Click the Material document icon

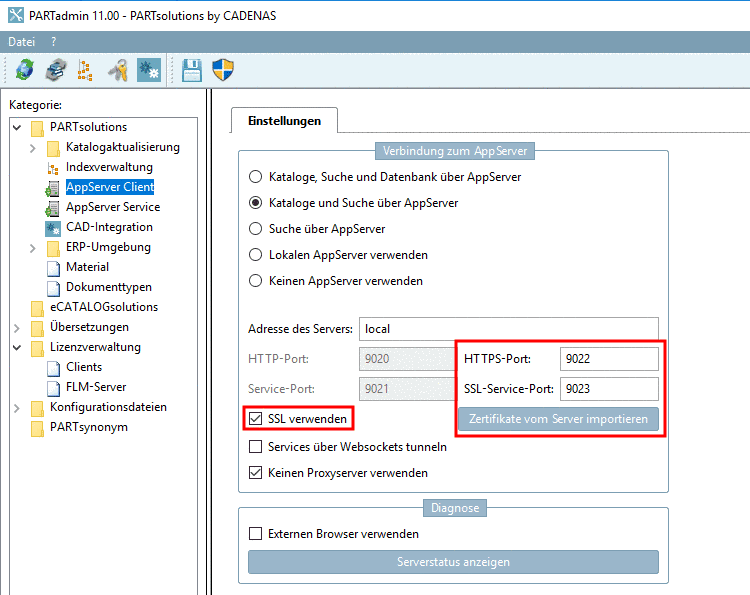tap(54, 268)
